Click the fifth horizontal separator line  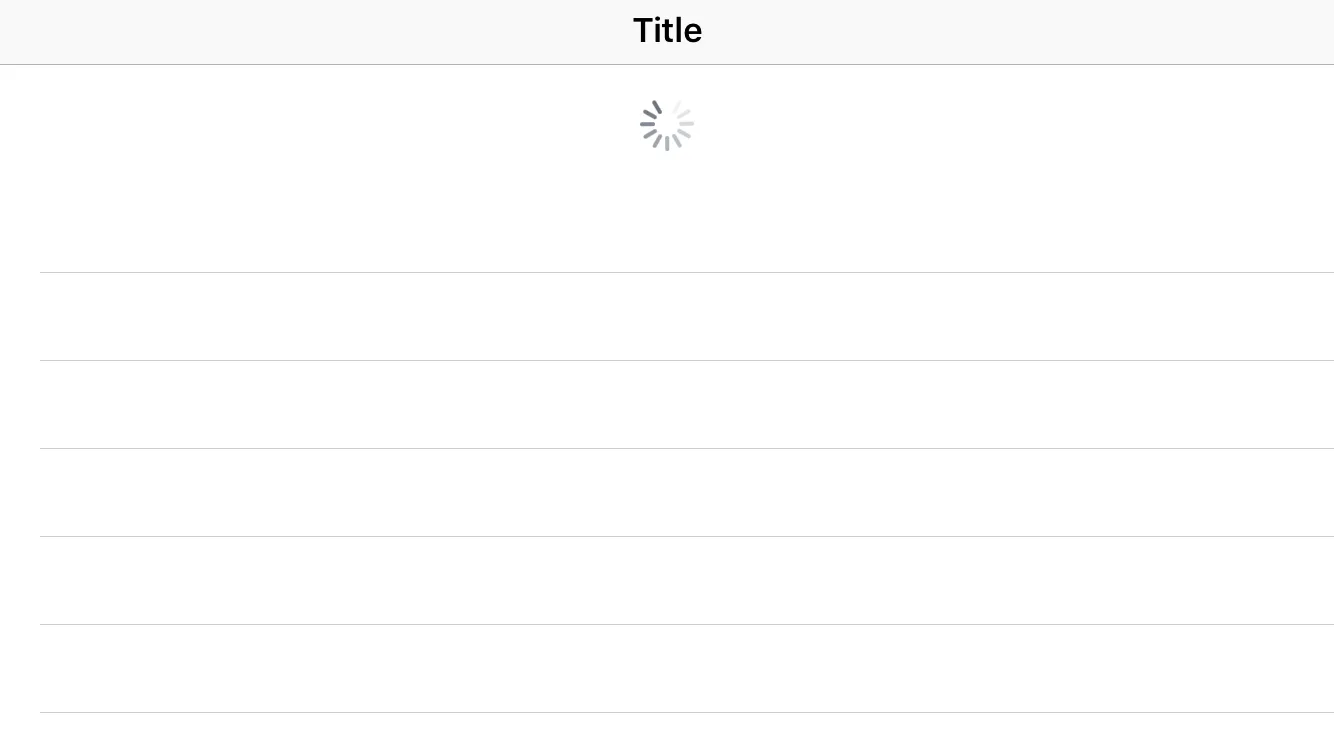coord(667,624)
